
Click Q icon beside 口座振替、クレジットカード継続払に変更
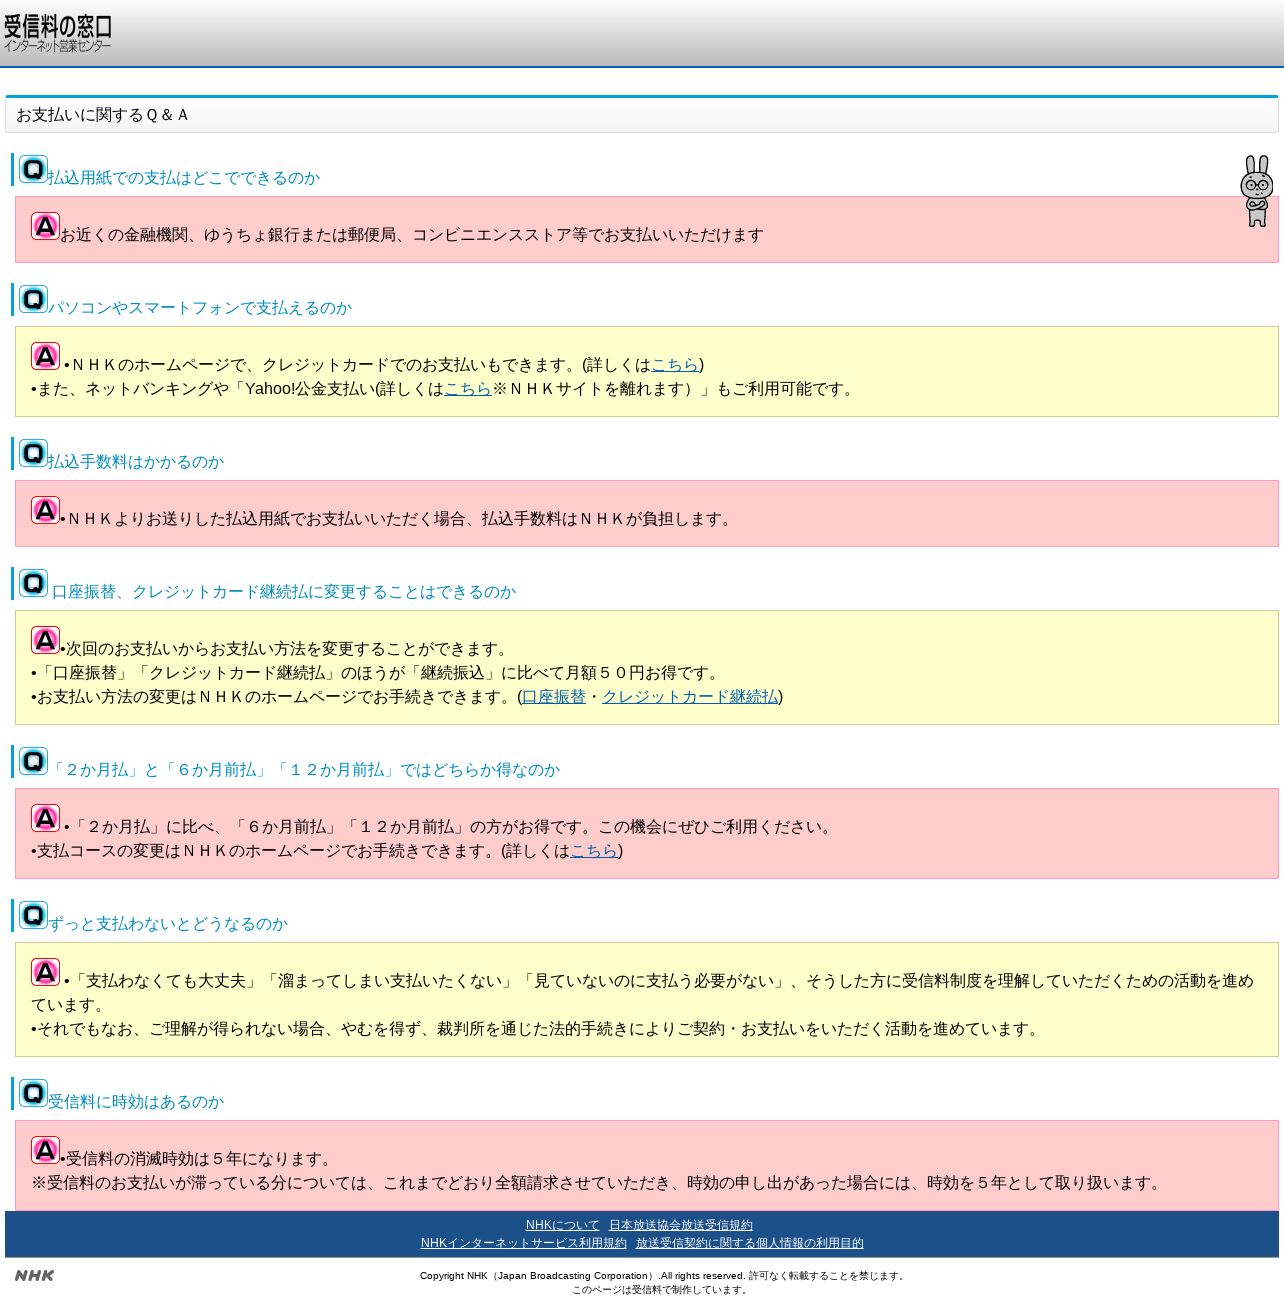[33, 583]
